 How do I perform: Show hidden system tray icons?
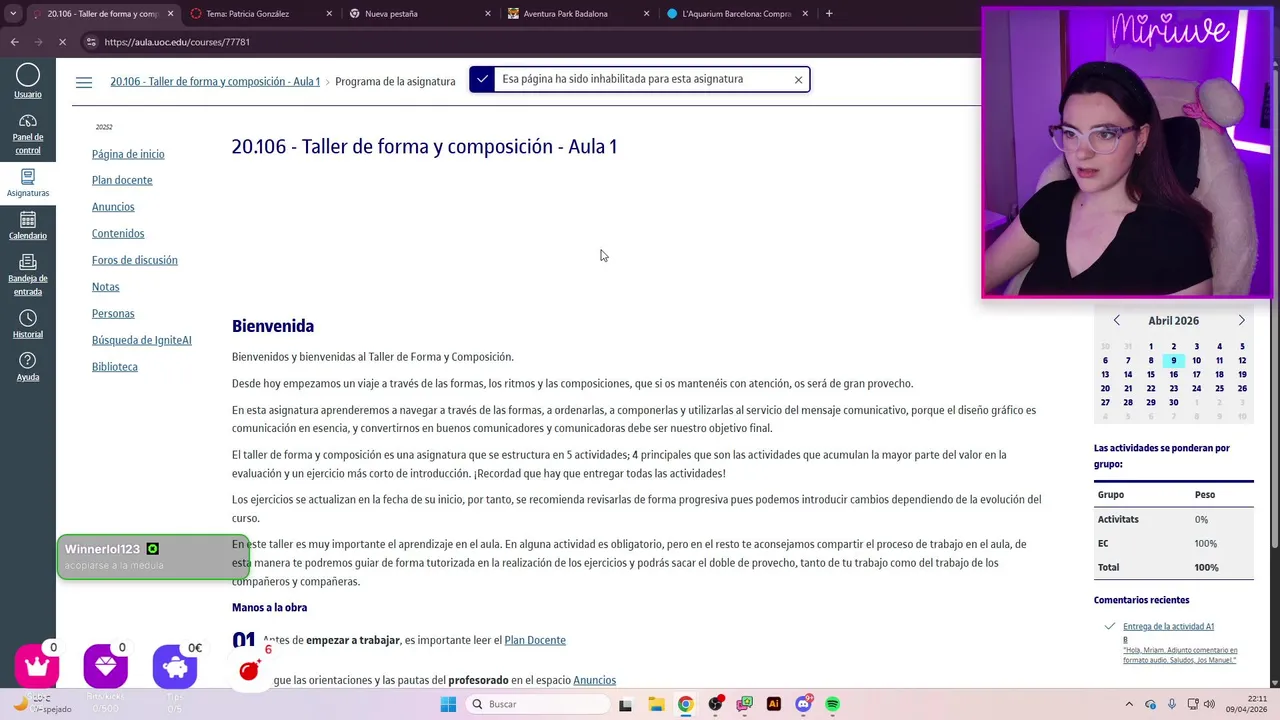click(1130, 704)
